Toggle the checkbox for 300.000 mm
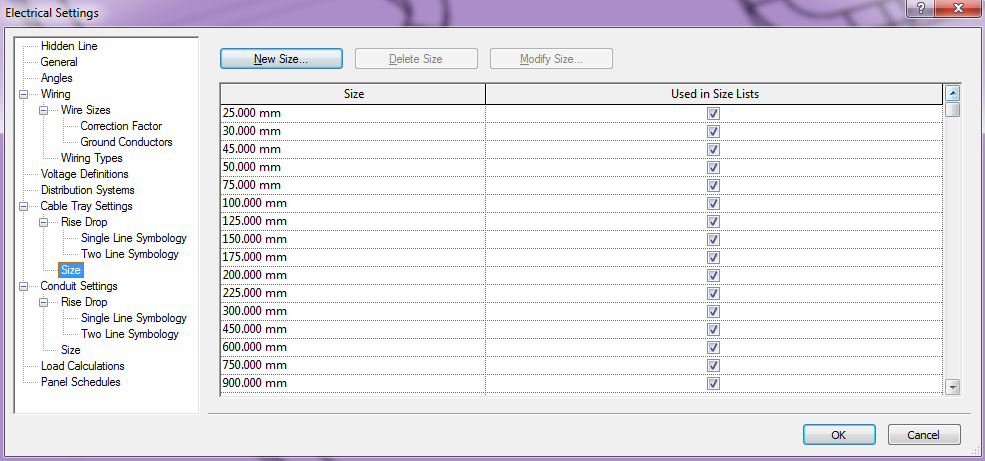Screen dimensions: 985x461 pos(713,312)
